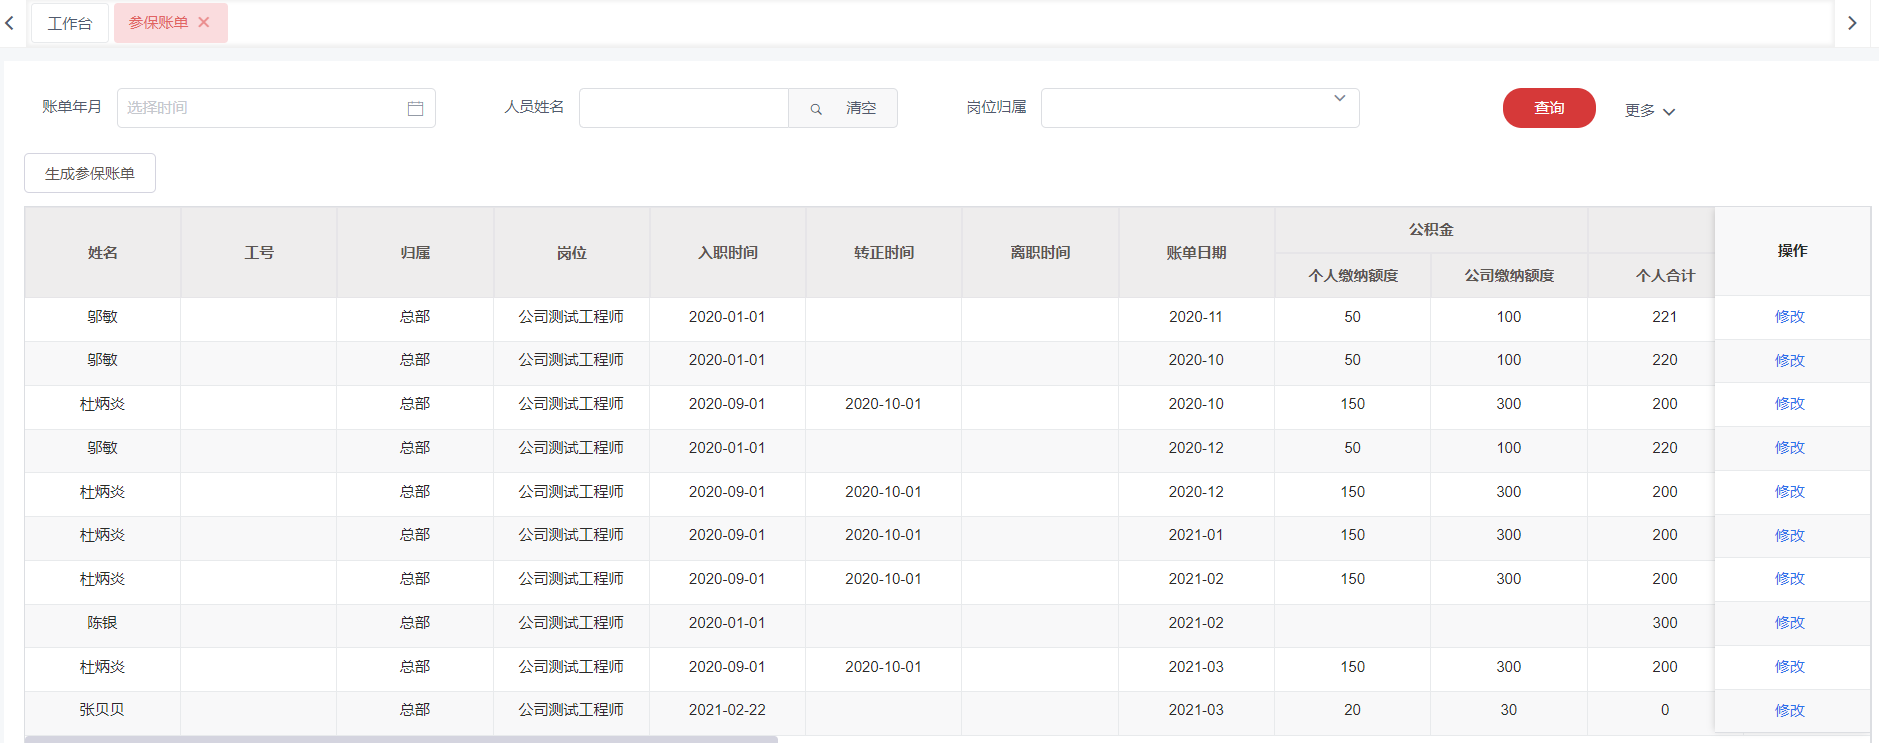The image size is (1879, 743).
Task: Click the 生成参保账单 button
Action: (90, 173)
